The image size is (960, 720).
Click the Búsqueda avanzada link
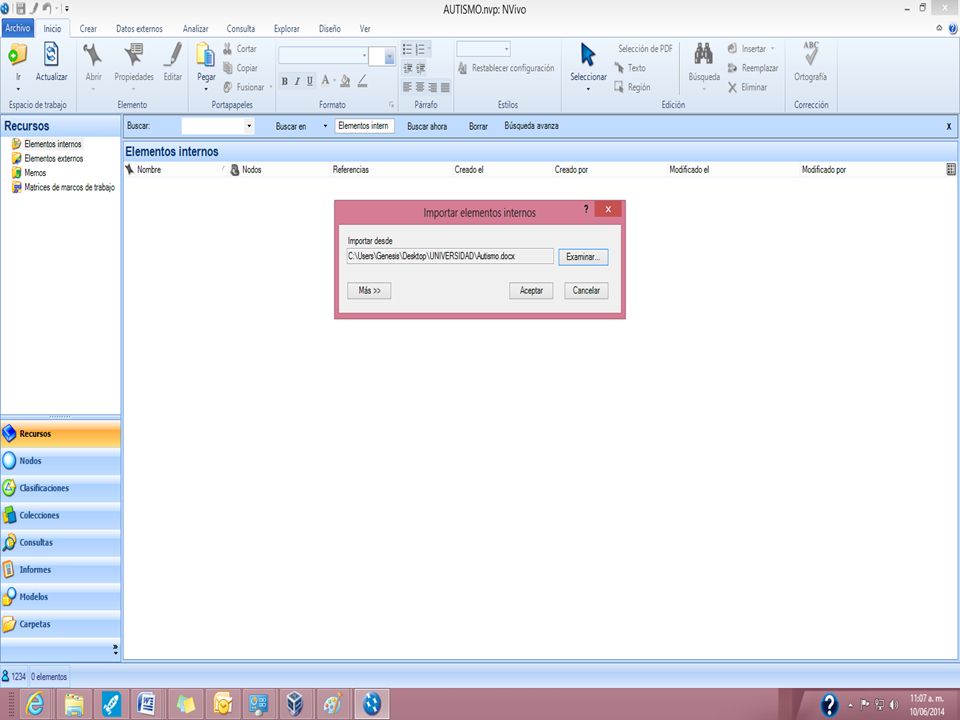531,126
